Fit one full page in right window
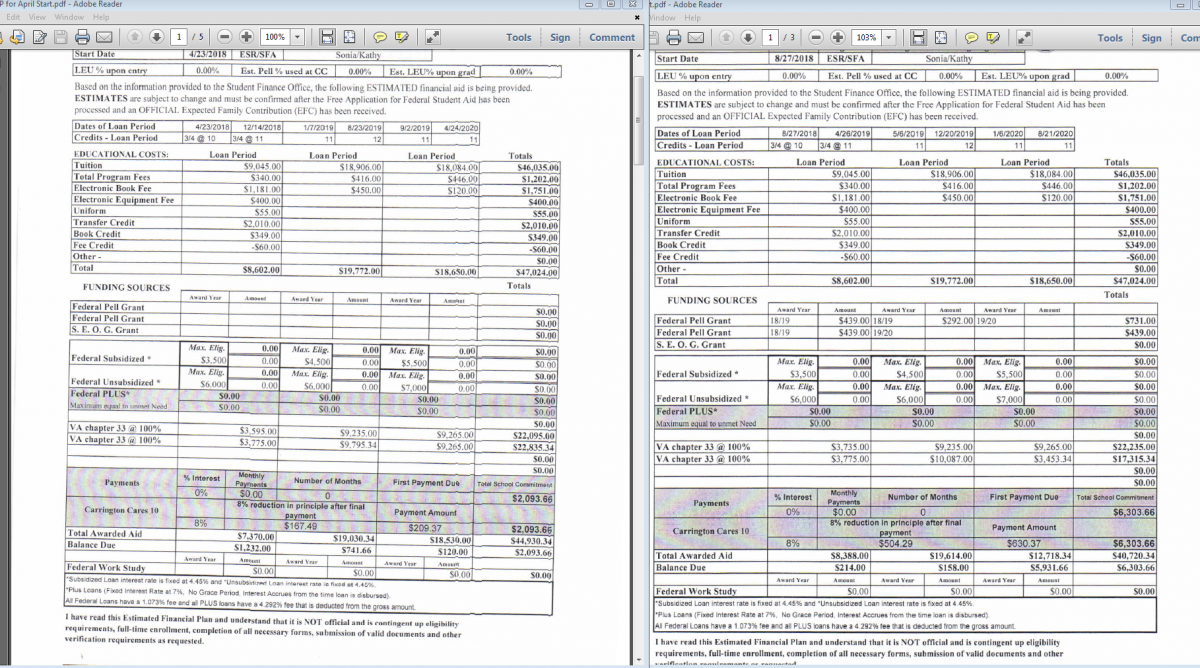1200x668 pixels. click(940, 37)
